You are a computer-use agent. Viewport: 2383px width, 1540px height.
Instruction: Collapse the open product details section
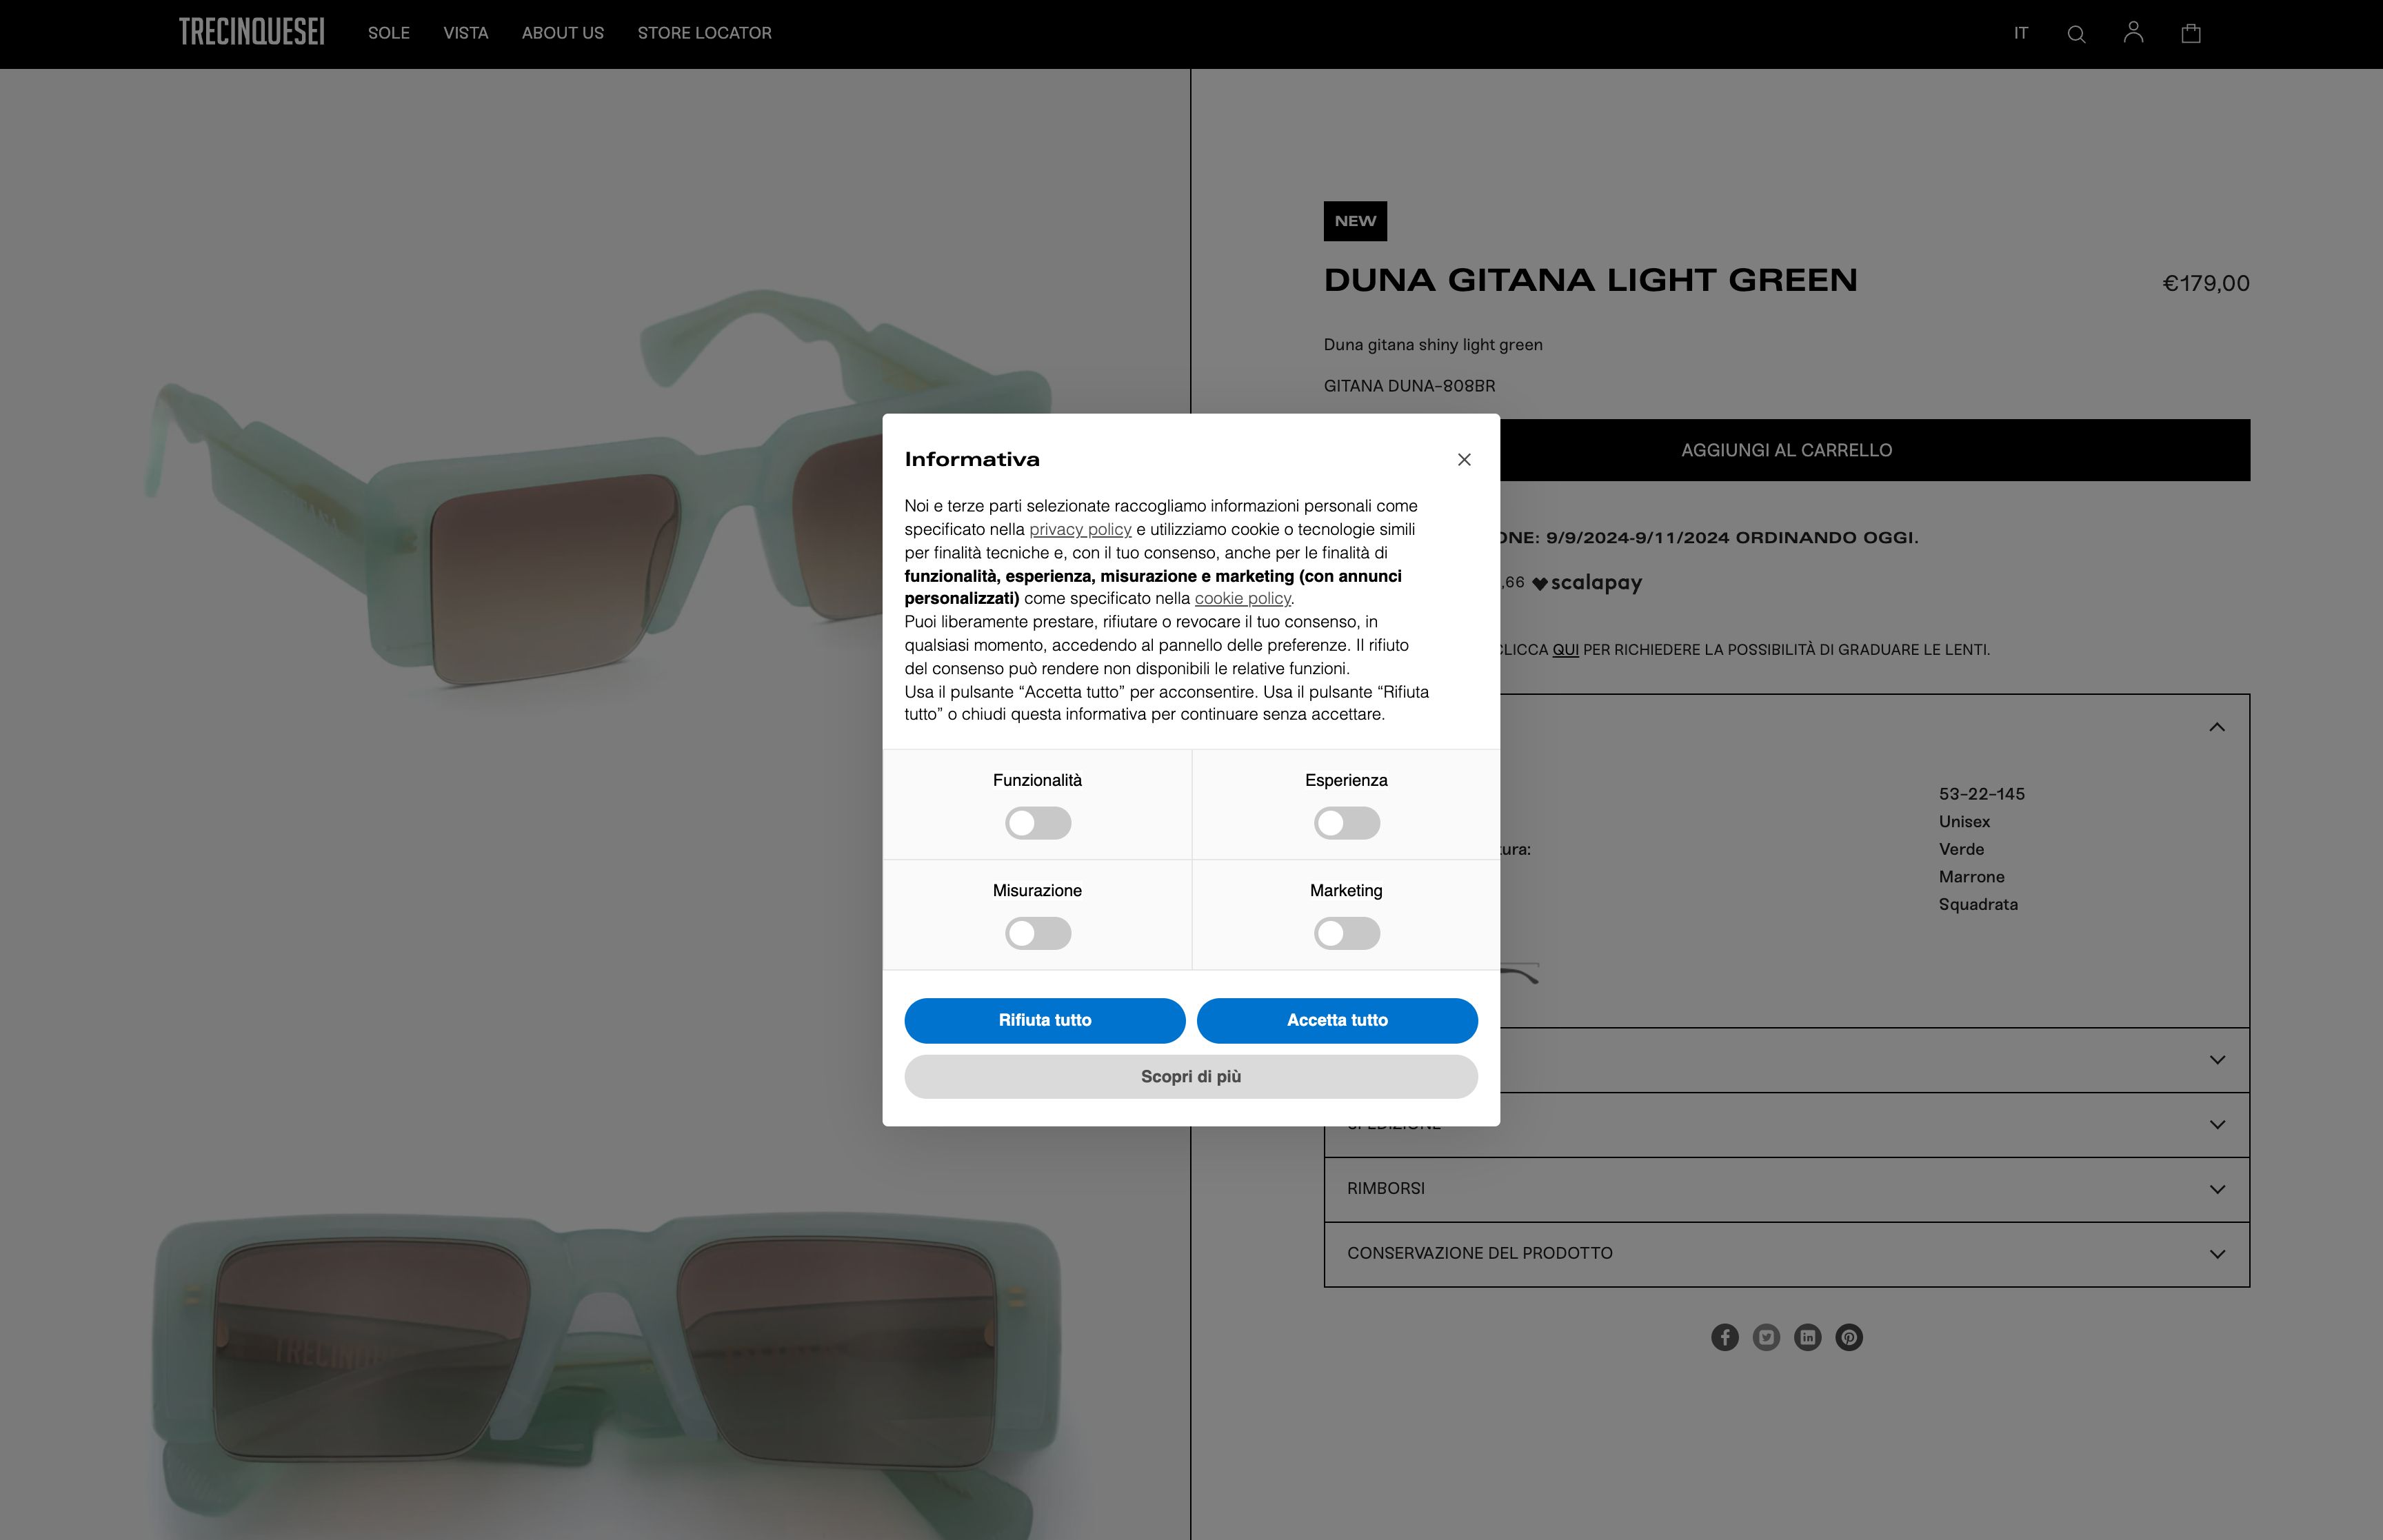click(2216, 727)
